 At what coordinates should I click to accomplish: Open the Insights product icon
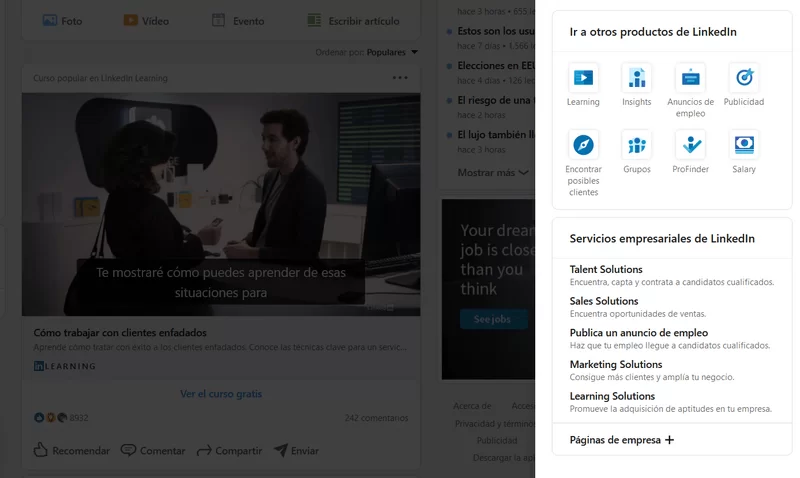coord(637,78)
